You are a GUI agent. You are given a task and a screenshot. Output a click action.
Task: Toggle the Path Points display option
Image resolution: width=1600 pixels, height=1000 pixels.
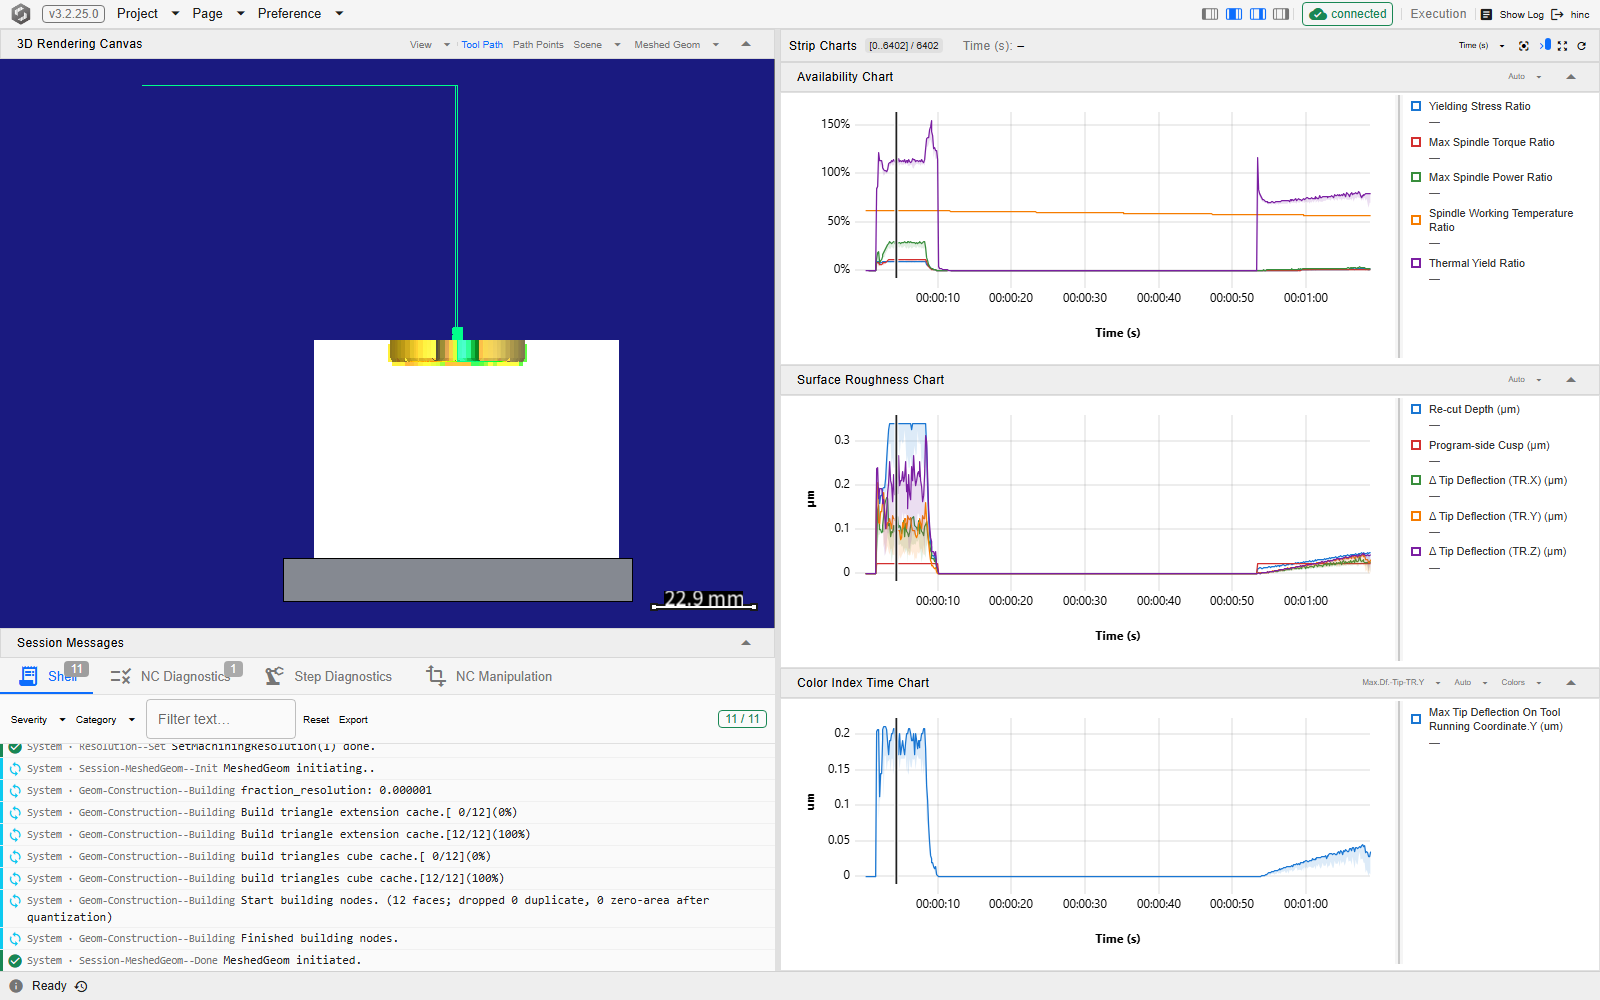(x=538, y=45)
